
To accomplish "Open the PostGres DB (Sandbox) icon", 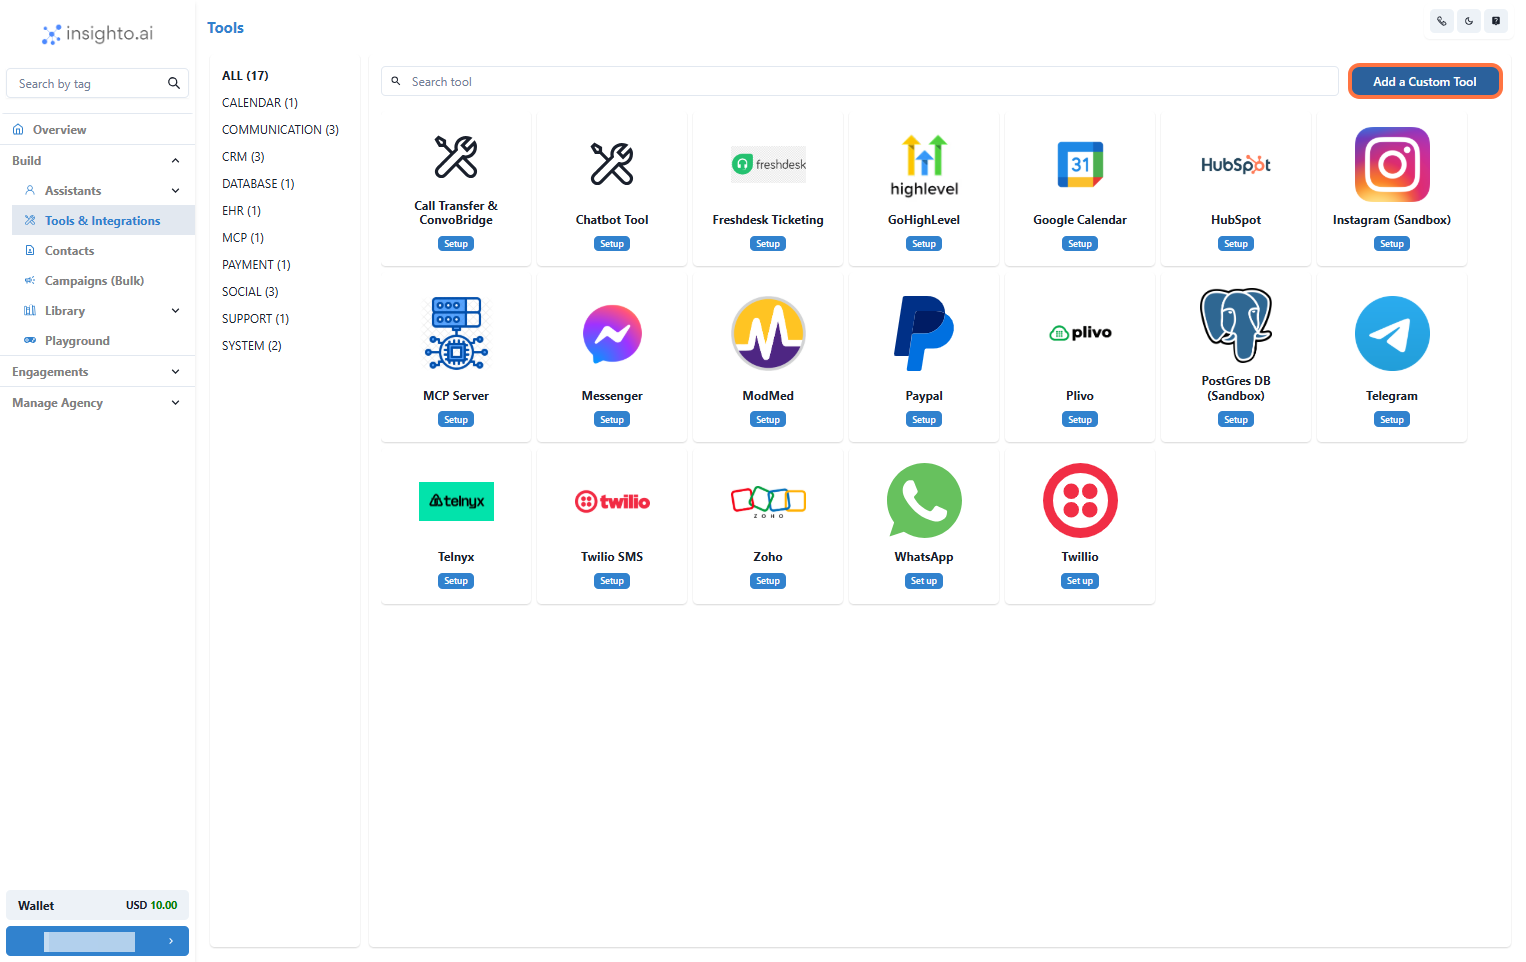I will pyautogui.click(x=1235, y=324).
